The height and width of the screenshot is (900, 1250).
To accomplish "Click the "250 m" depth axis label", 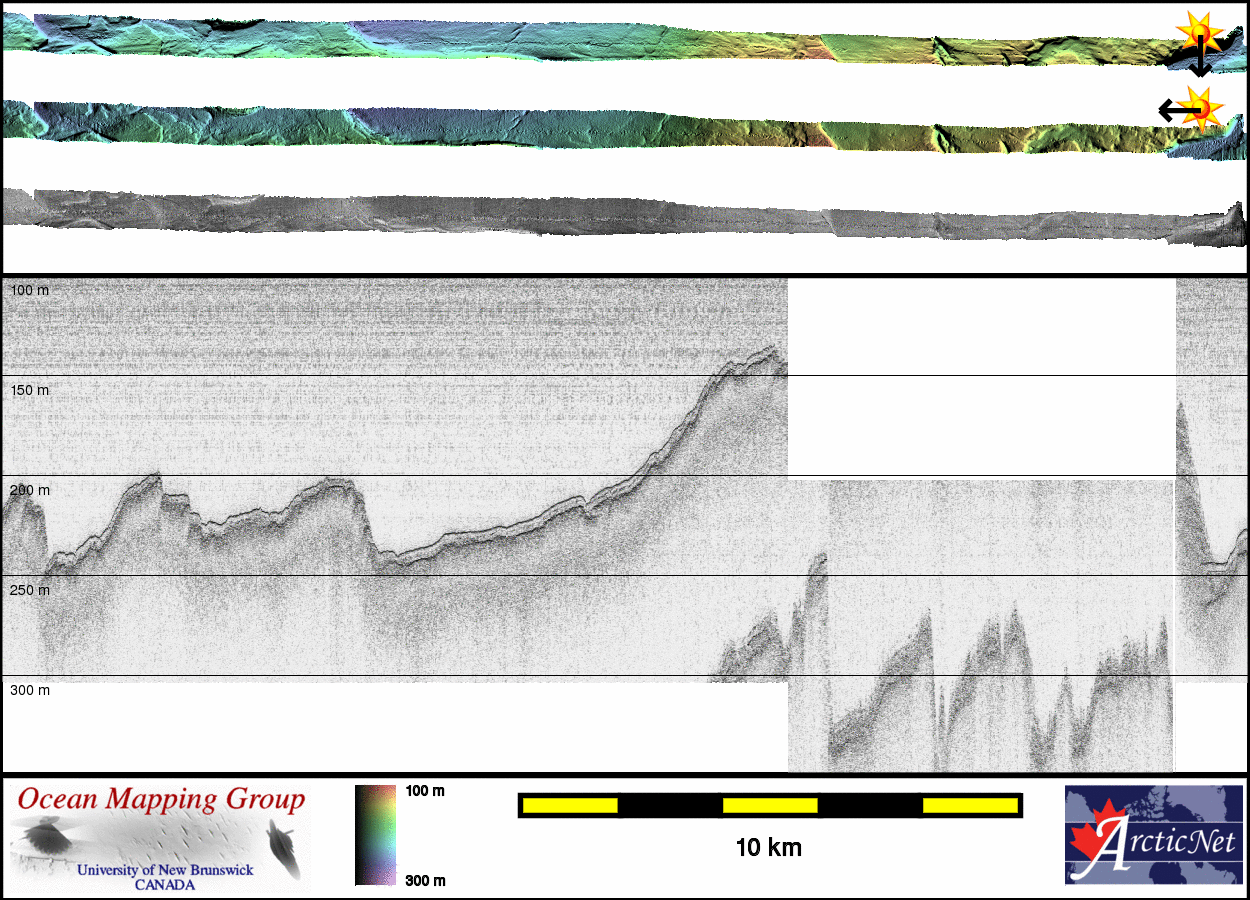I will click(x=29, y=590).
